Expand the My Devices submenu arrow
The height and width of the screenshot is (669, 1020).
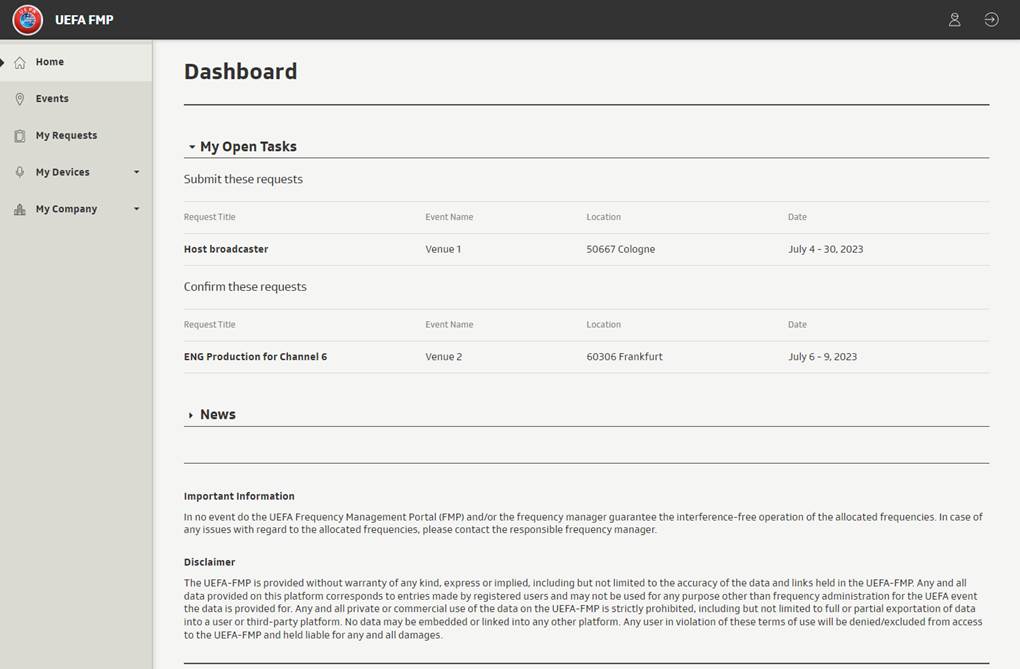click(136, 172)
